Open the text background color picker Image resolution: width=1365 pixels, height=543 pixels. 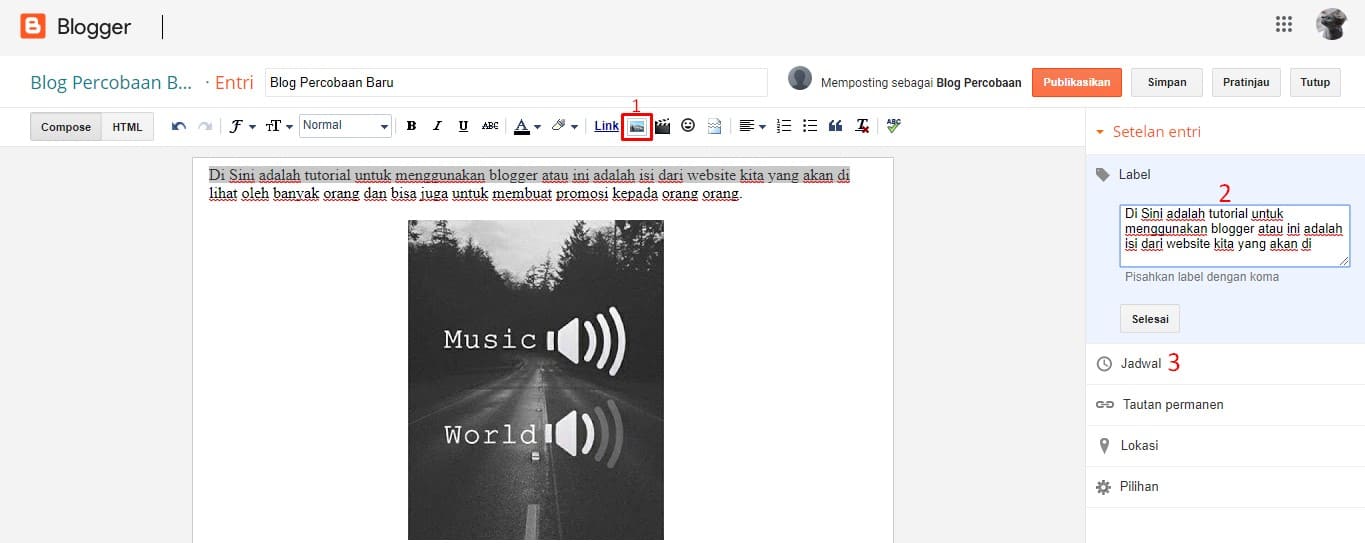[564, 126]
